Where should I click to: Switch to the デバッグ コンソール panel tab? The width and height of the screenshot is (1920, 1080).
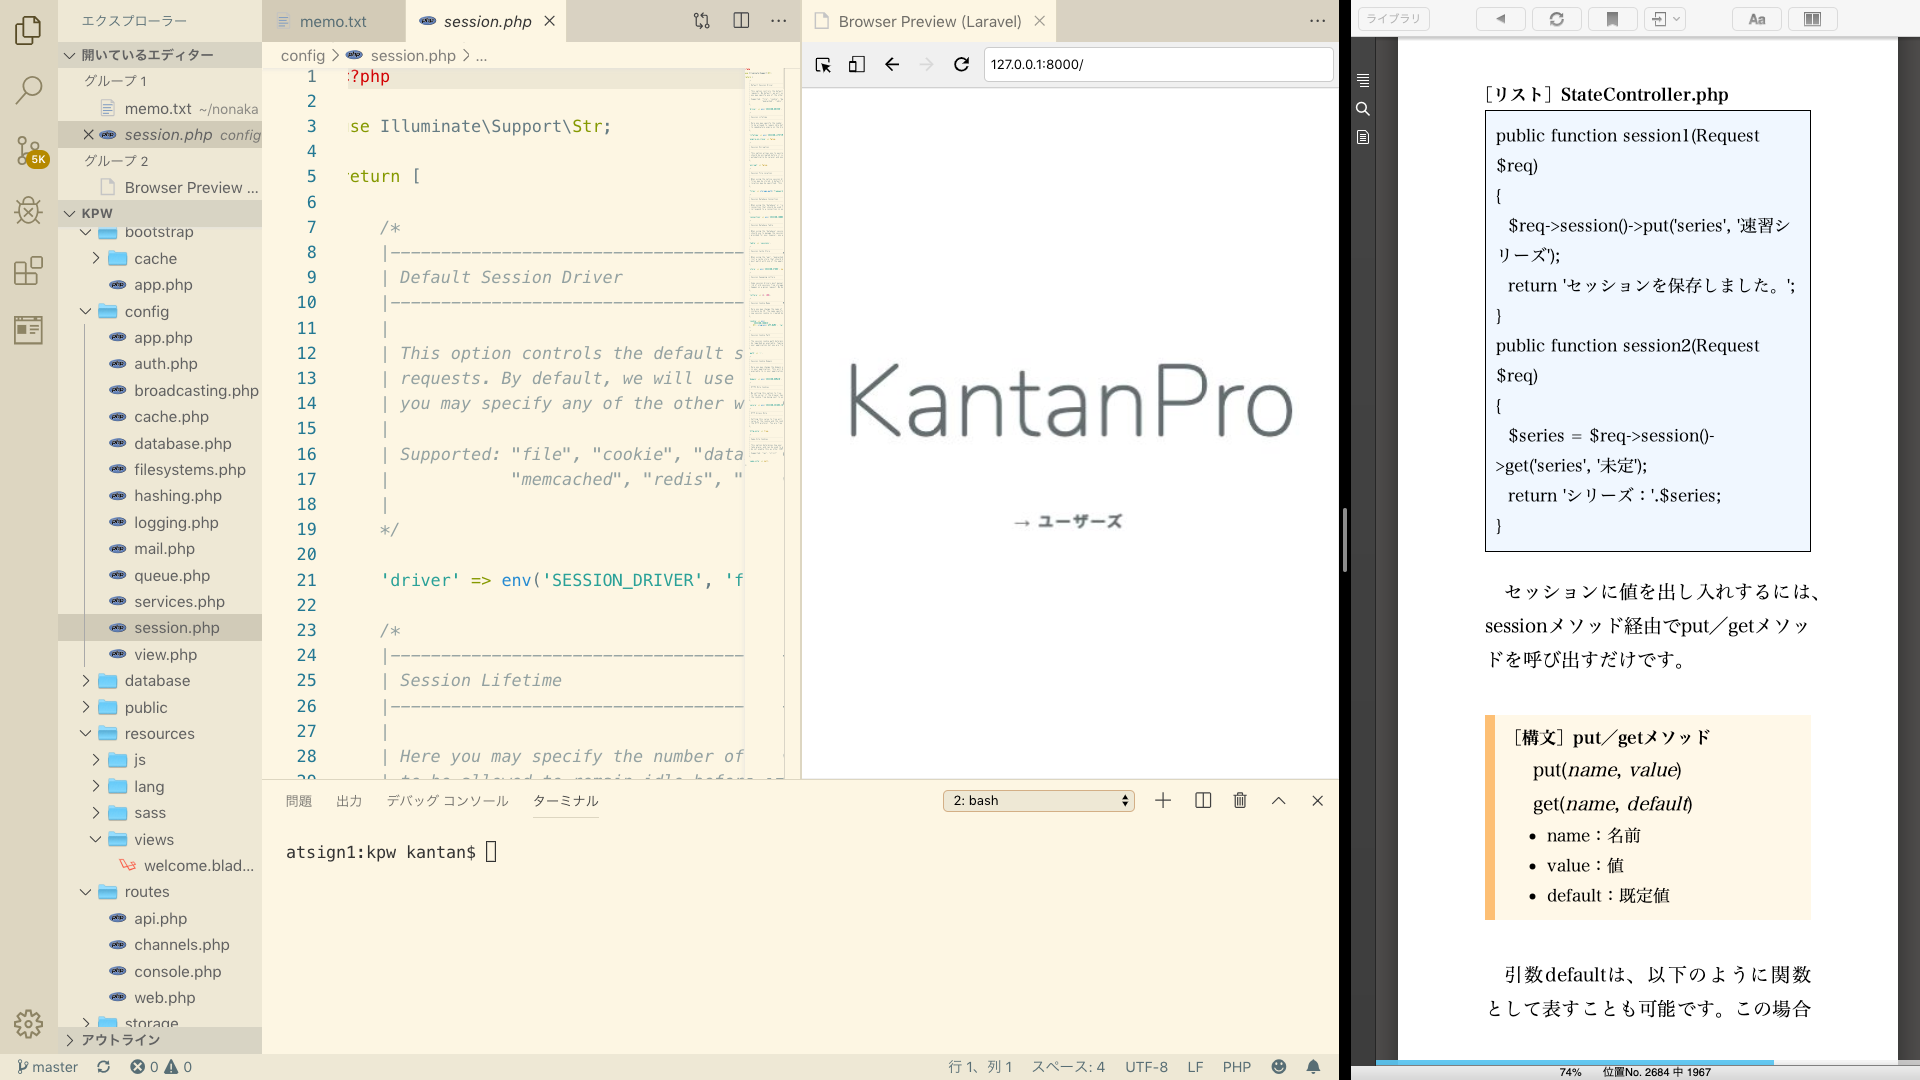[447, 800]
